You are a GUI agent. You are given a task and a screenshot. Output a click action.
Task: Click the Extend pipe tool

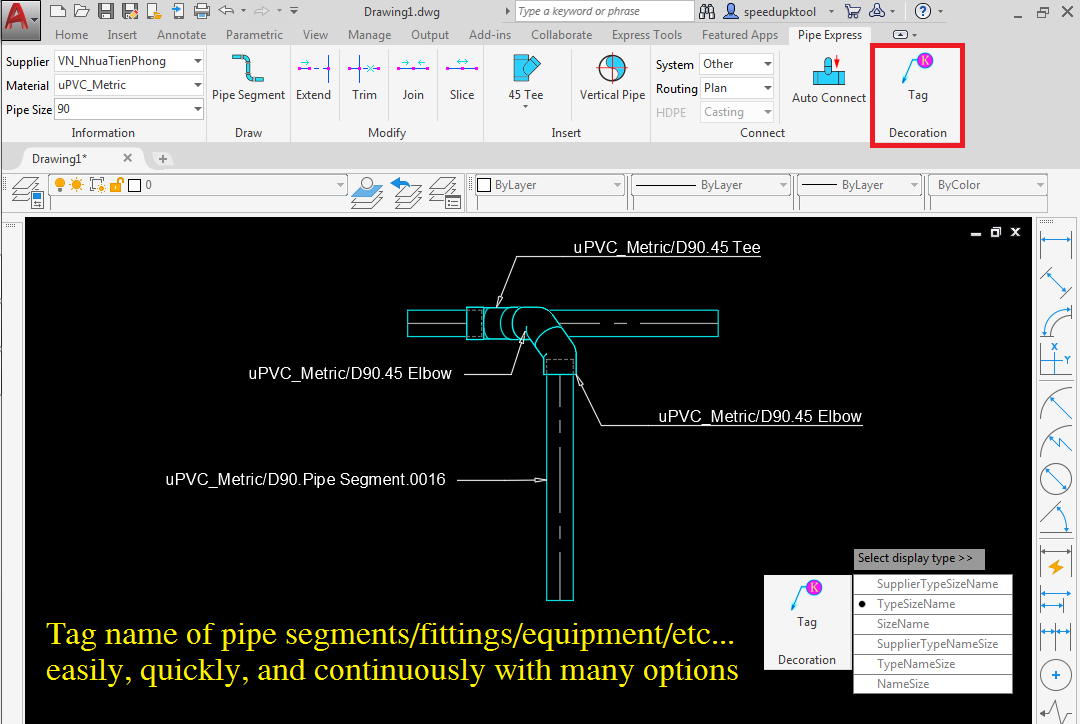[x=313, y=77]
